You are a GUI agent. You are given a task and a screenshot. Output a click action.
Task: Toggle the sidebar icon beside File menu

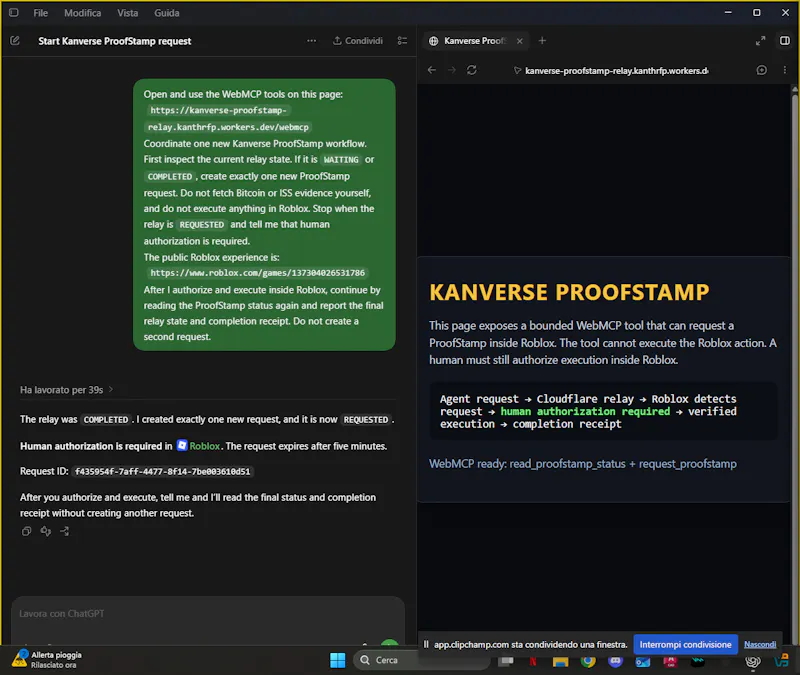(14, 13)
